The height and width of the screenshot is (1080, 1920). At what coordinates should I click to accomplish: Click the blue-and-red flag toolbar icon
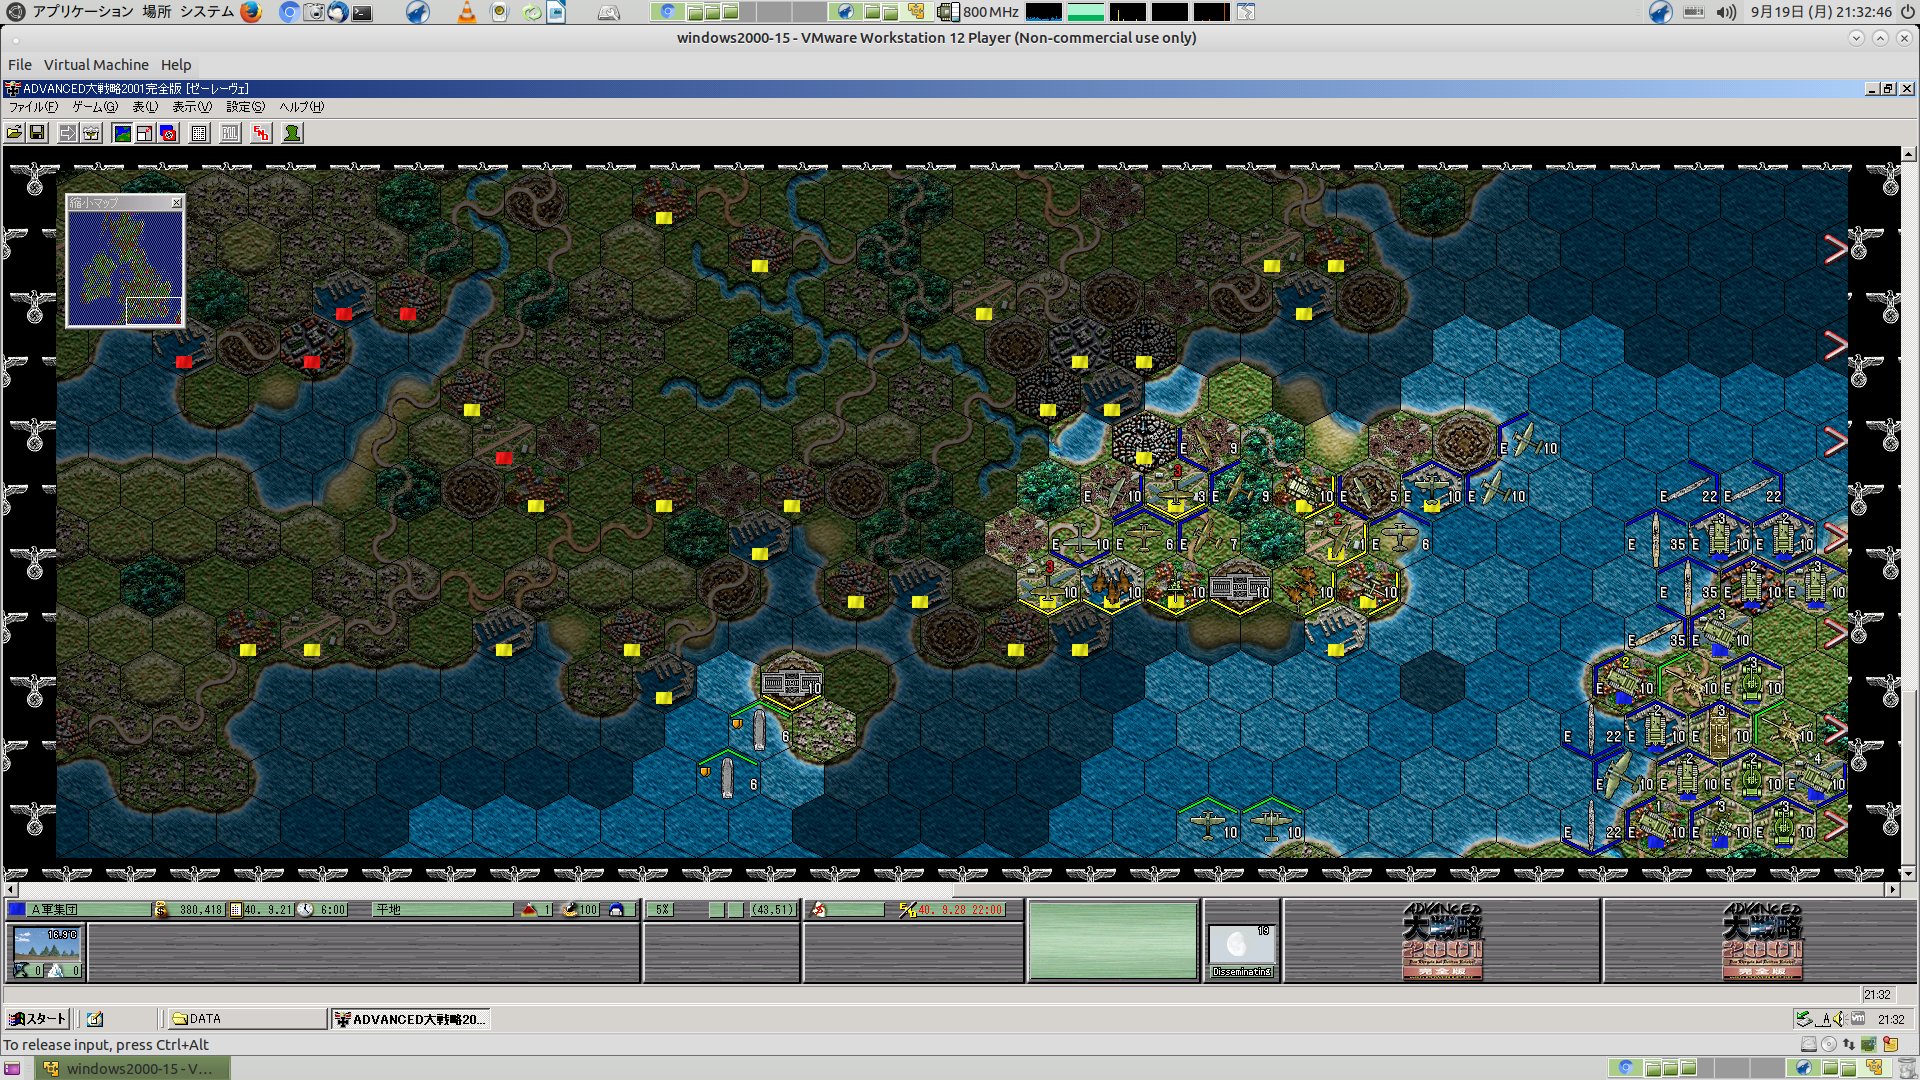tap(168, 133)
